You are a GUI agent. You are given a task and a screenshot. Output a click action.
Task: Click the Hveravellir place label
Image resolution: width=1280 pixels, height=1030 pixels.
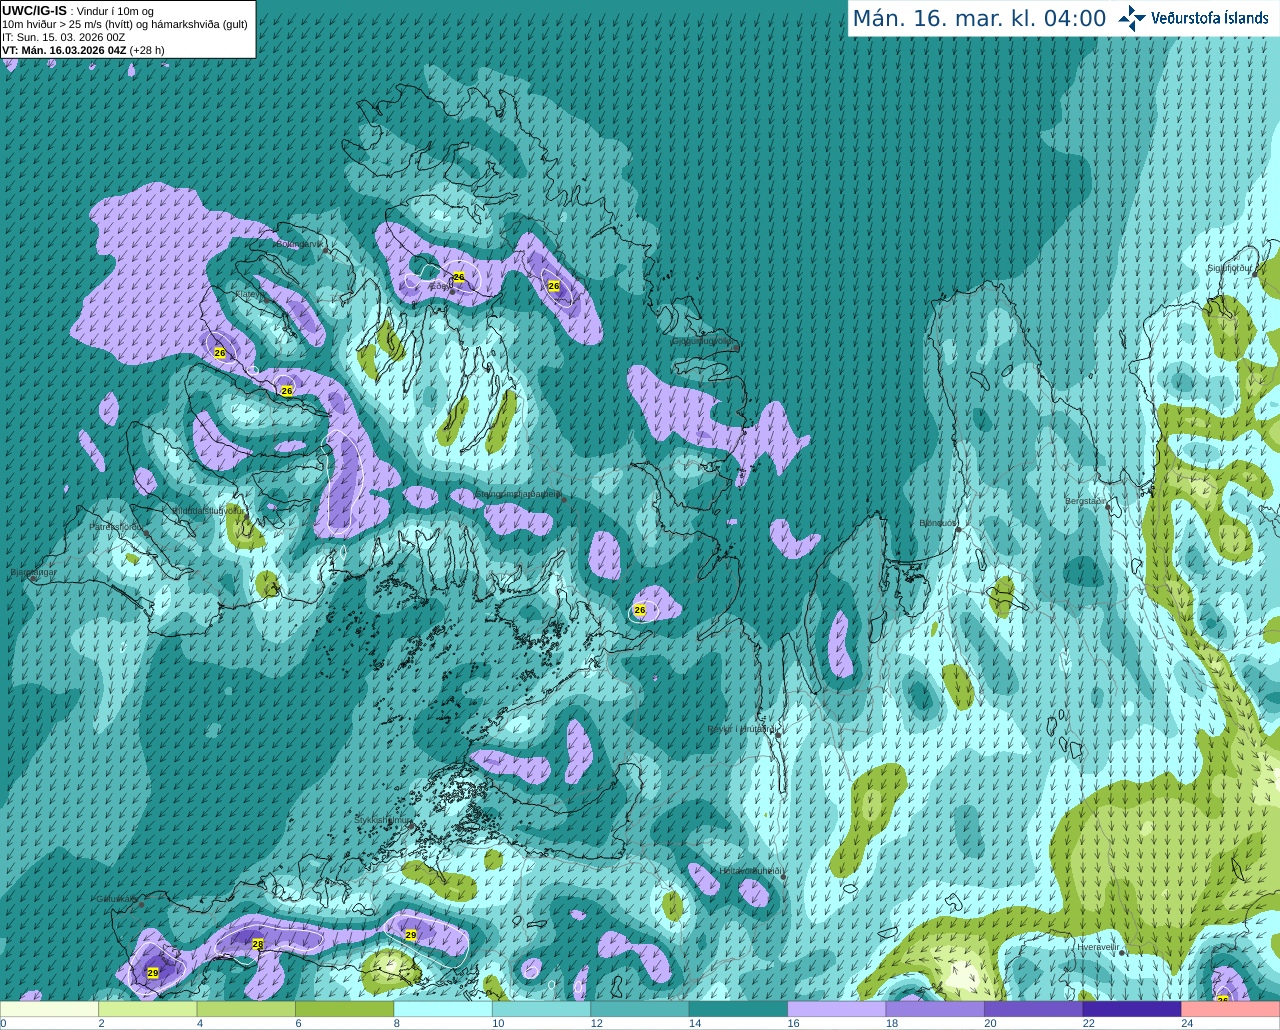pos(1097,946)
